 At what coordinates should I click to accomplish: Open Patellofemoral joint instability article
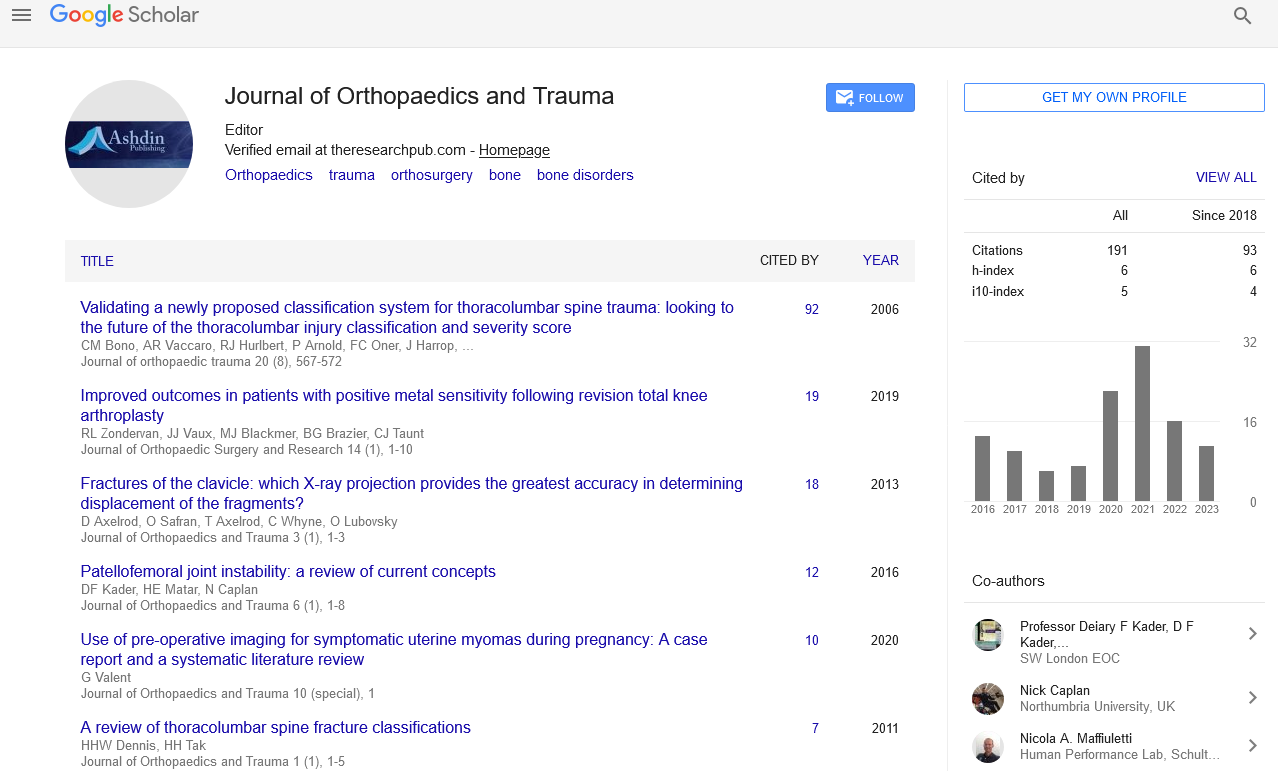coord(288,572)
